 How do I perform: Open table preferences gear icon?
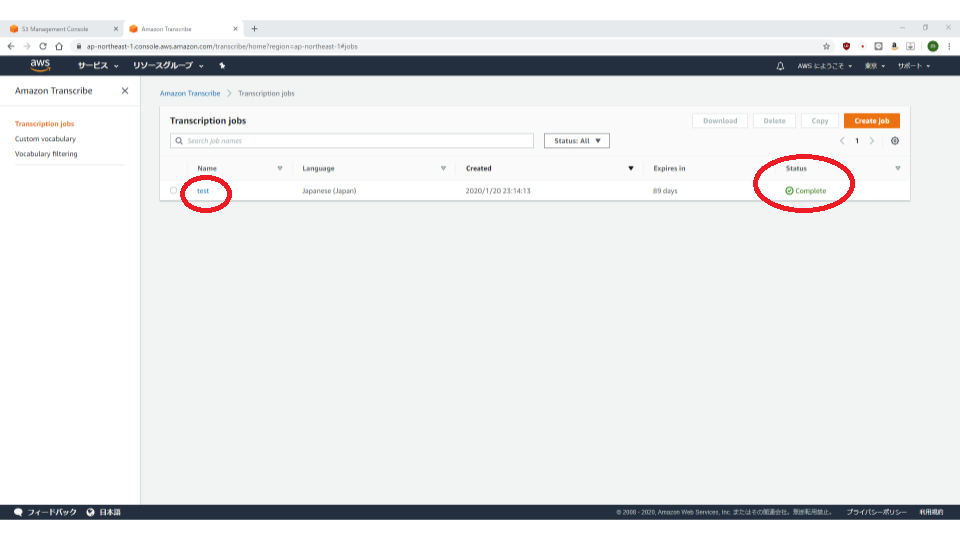(x=894, y=141)
